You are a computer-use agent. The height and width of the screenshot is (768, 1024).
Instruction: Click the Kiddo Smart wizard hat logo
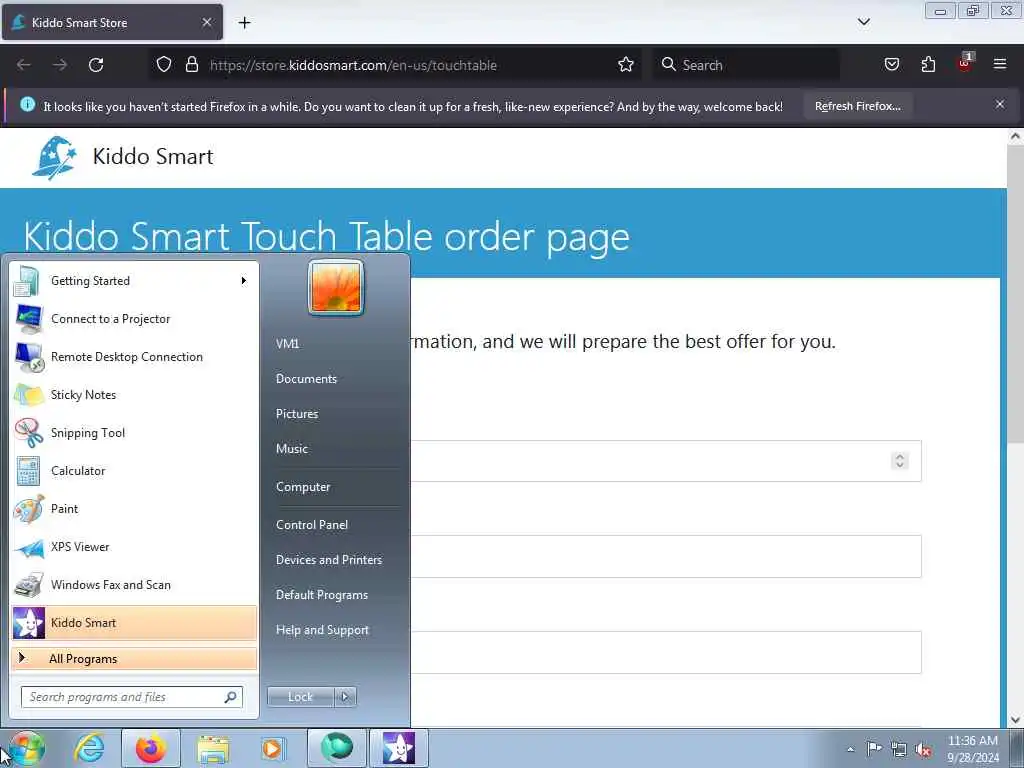pyautogui.click(x=54, y=157)
